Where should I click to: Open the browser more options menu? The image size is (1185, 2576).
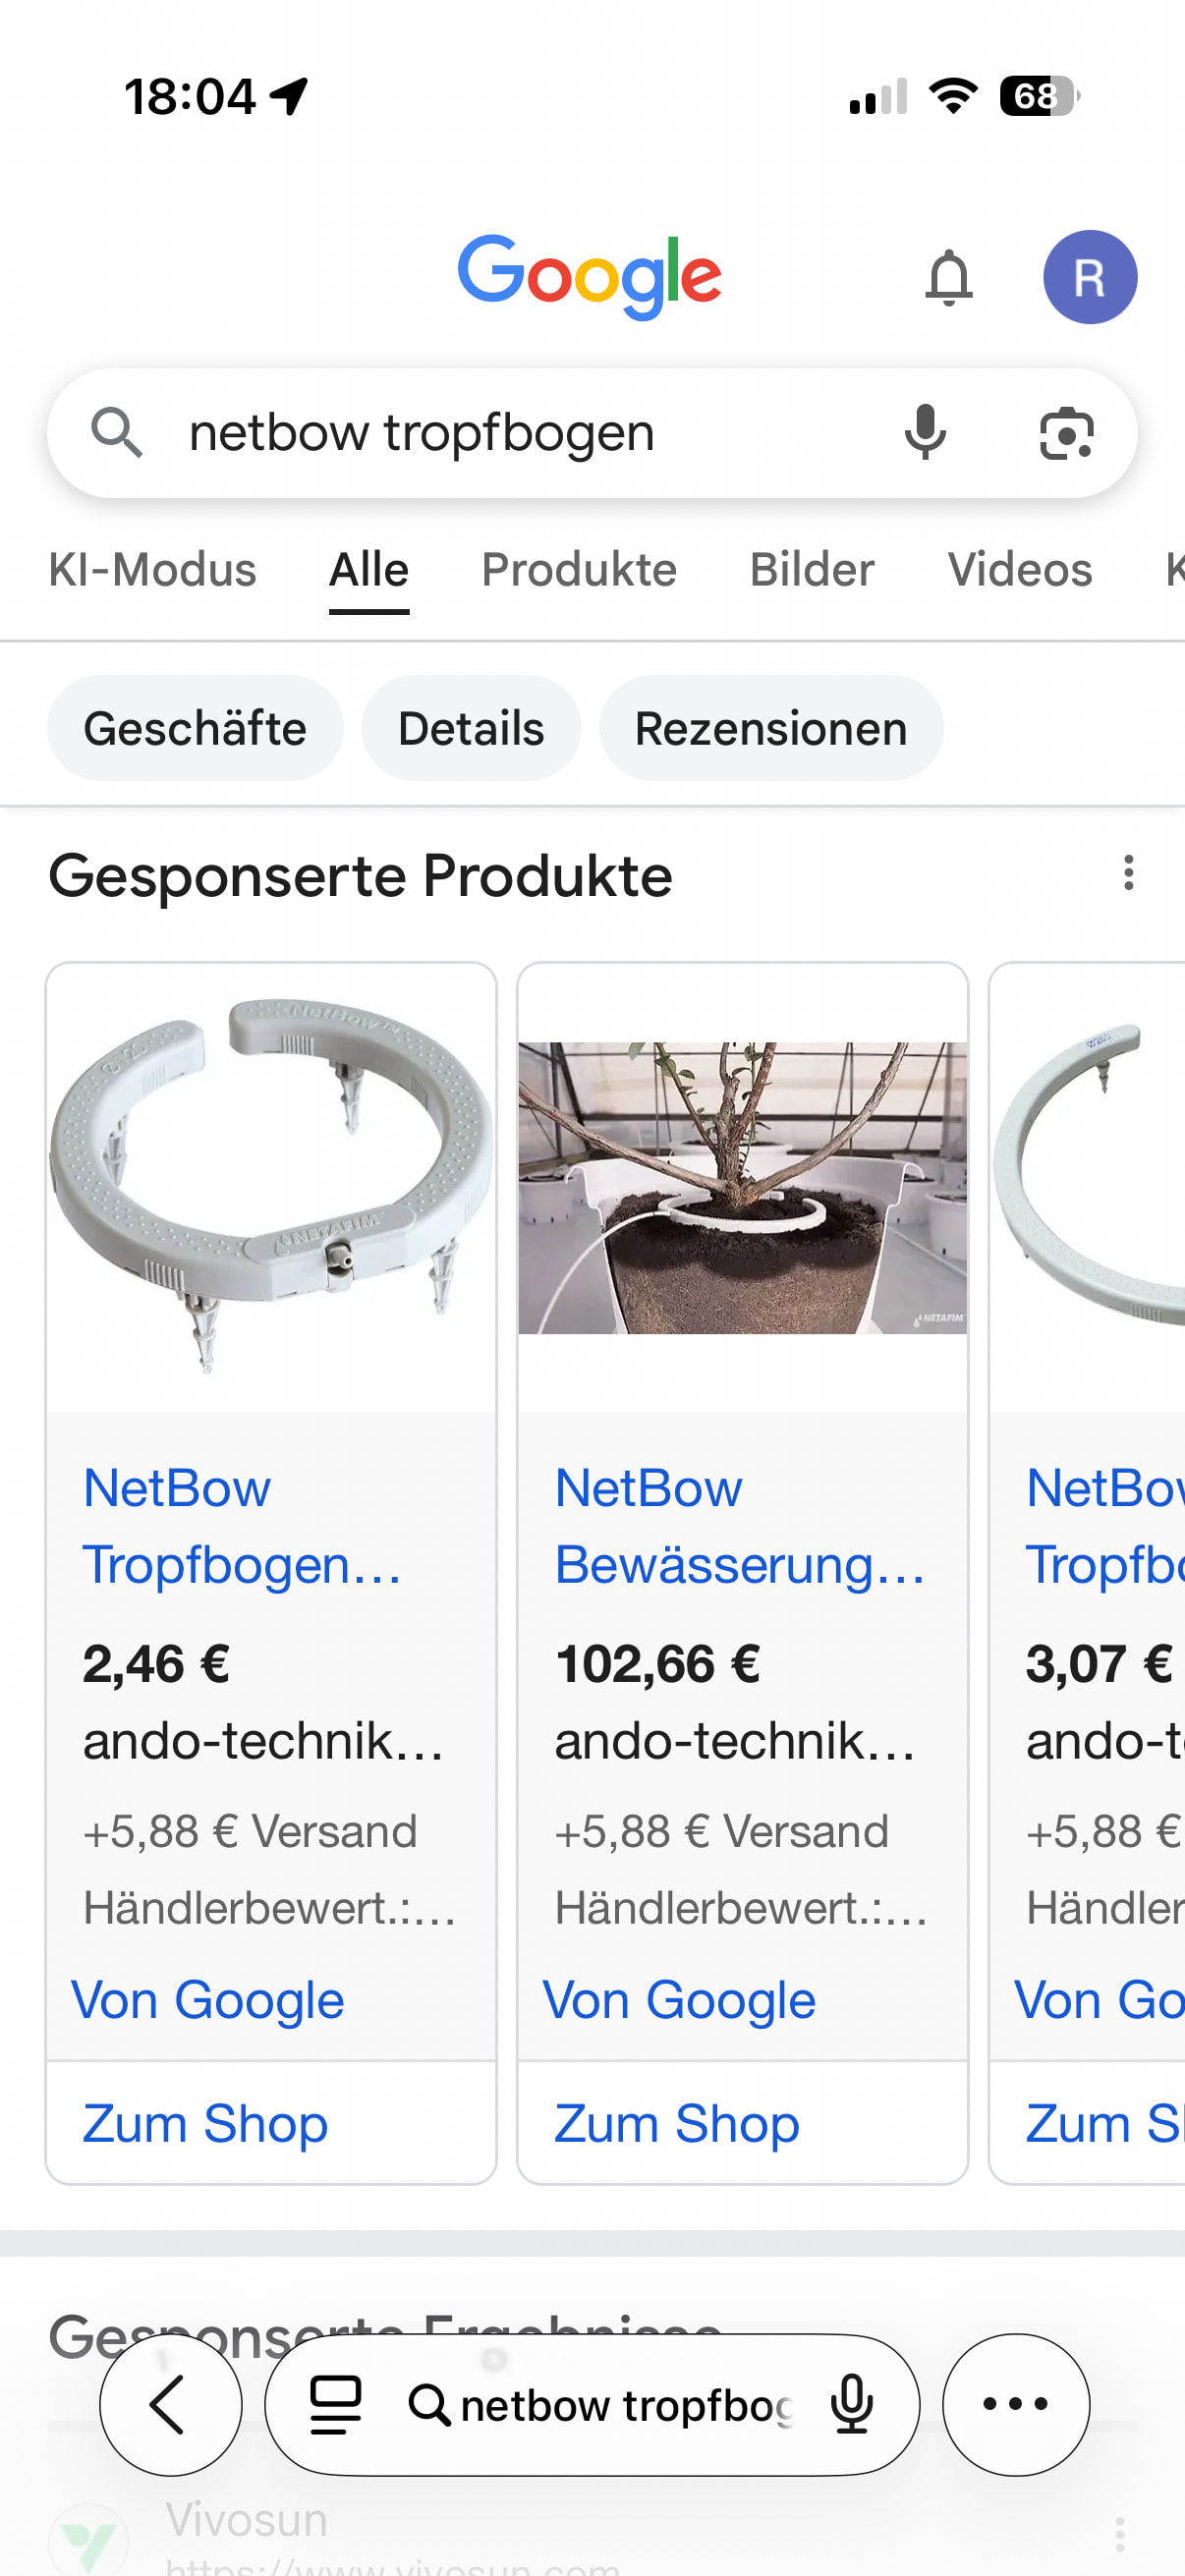pyautogui.click(x=1015, y=2404)
